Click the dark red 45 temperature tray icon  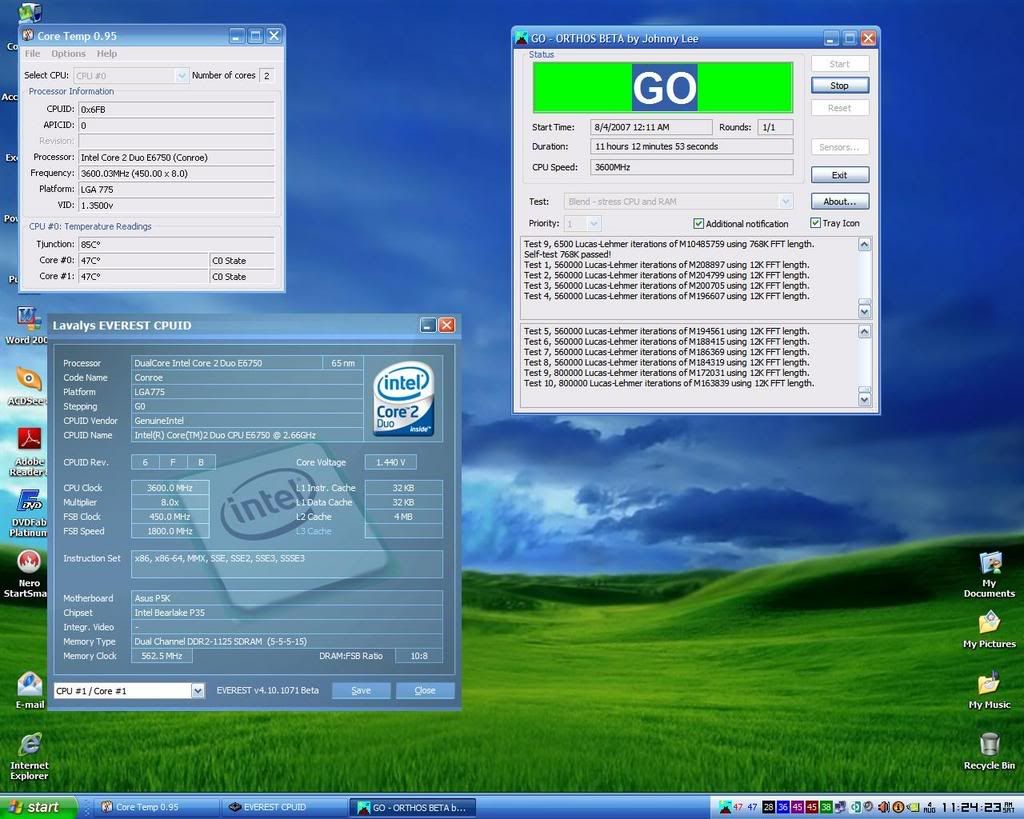pyautogui.click(x=812, y=807)
